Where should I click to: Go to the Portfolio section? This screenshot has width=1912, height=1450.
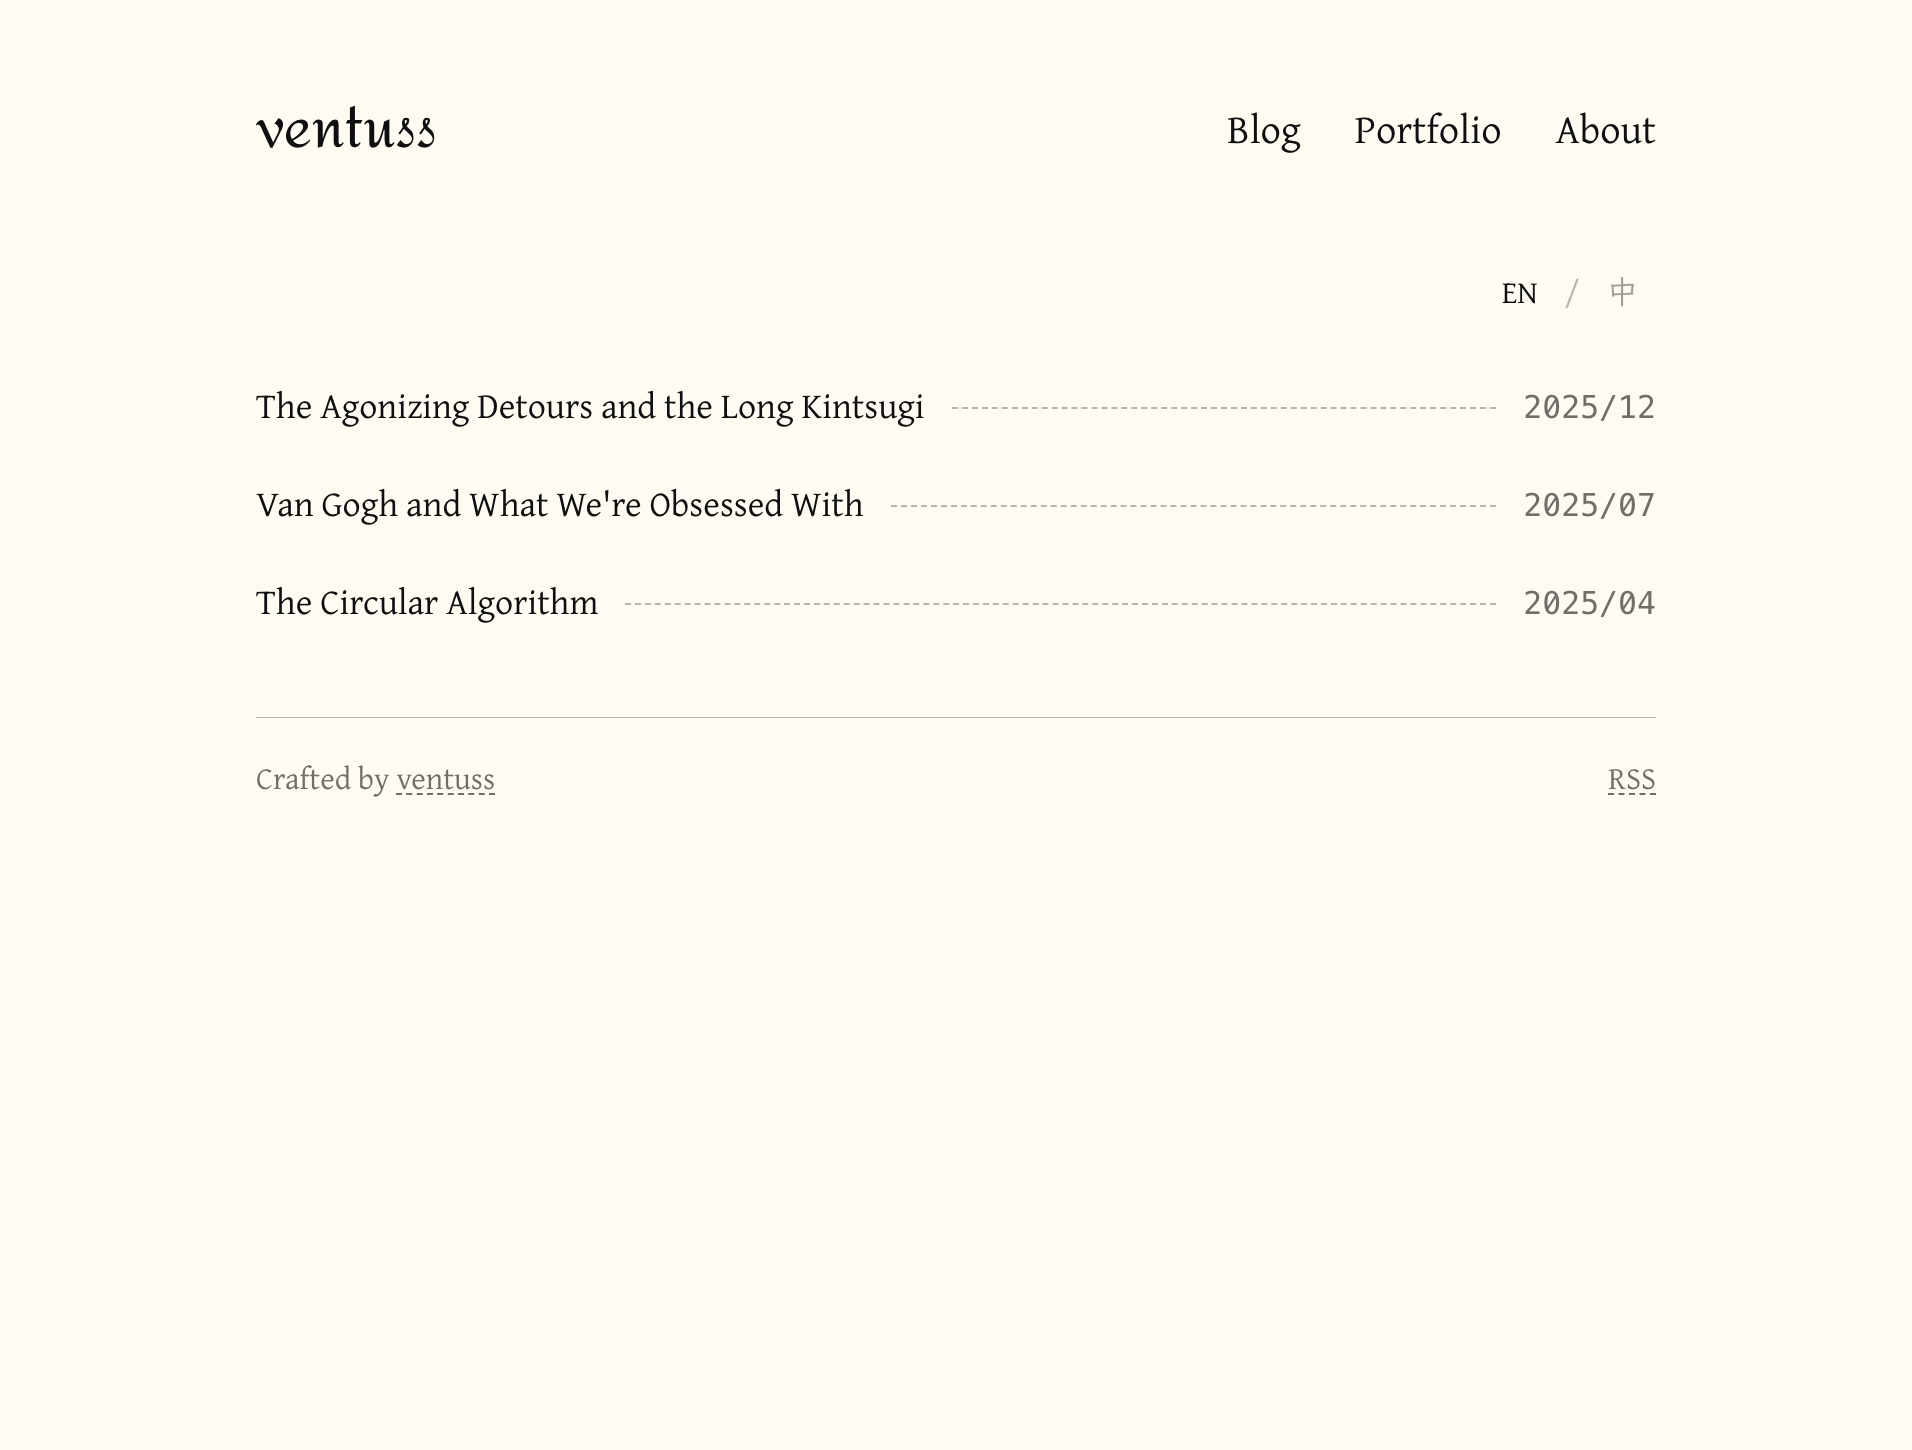[x=1427, y=131]
